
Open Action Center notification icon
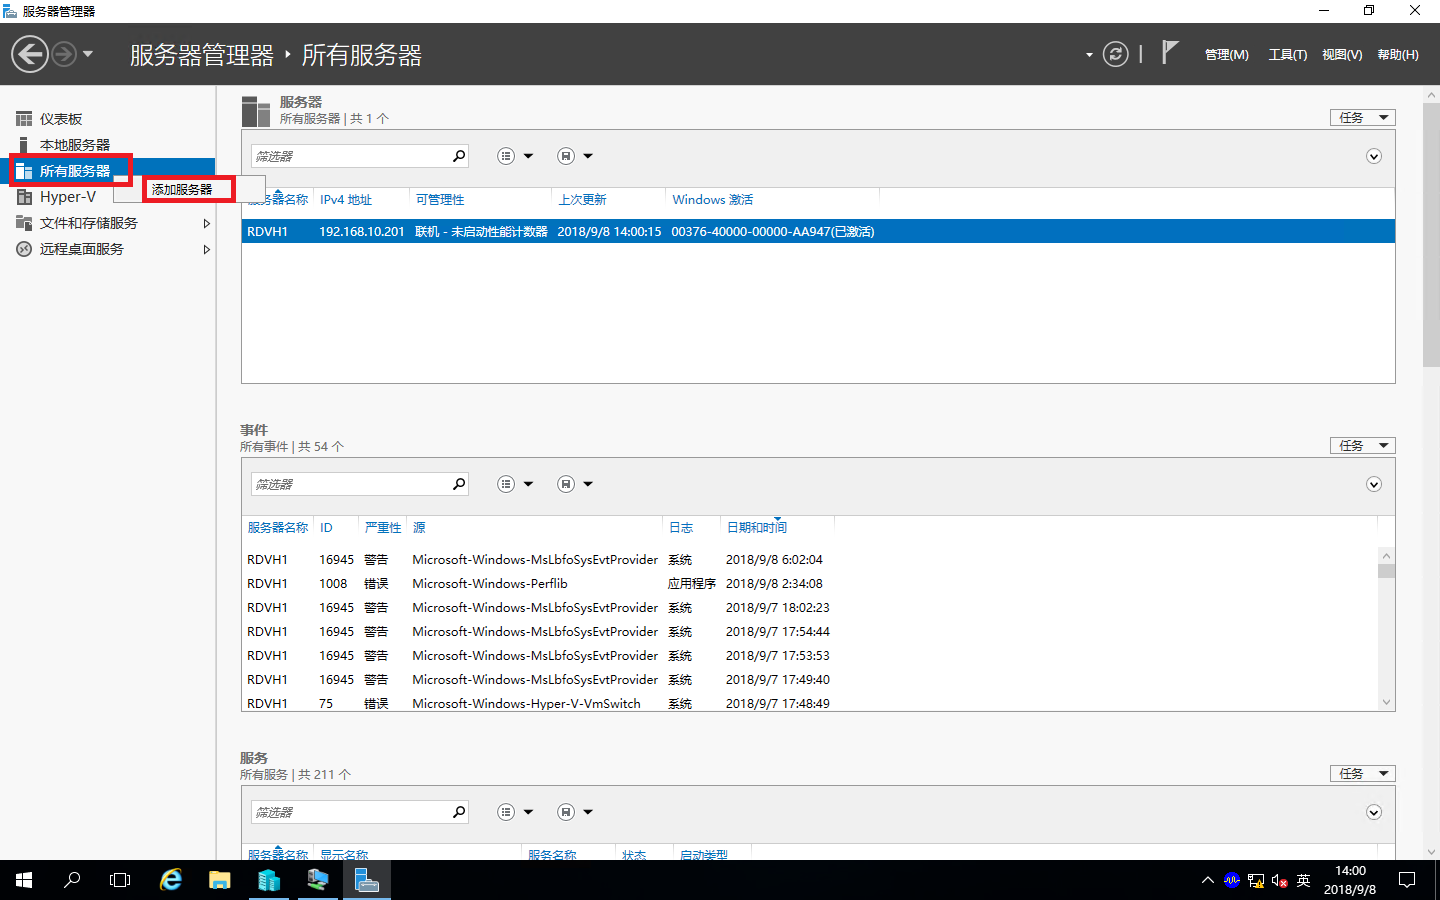[x=1407, y=880]
